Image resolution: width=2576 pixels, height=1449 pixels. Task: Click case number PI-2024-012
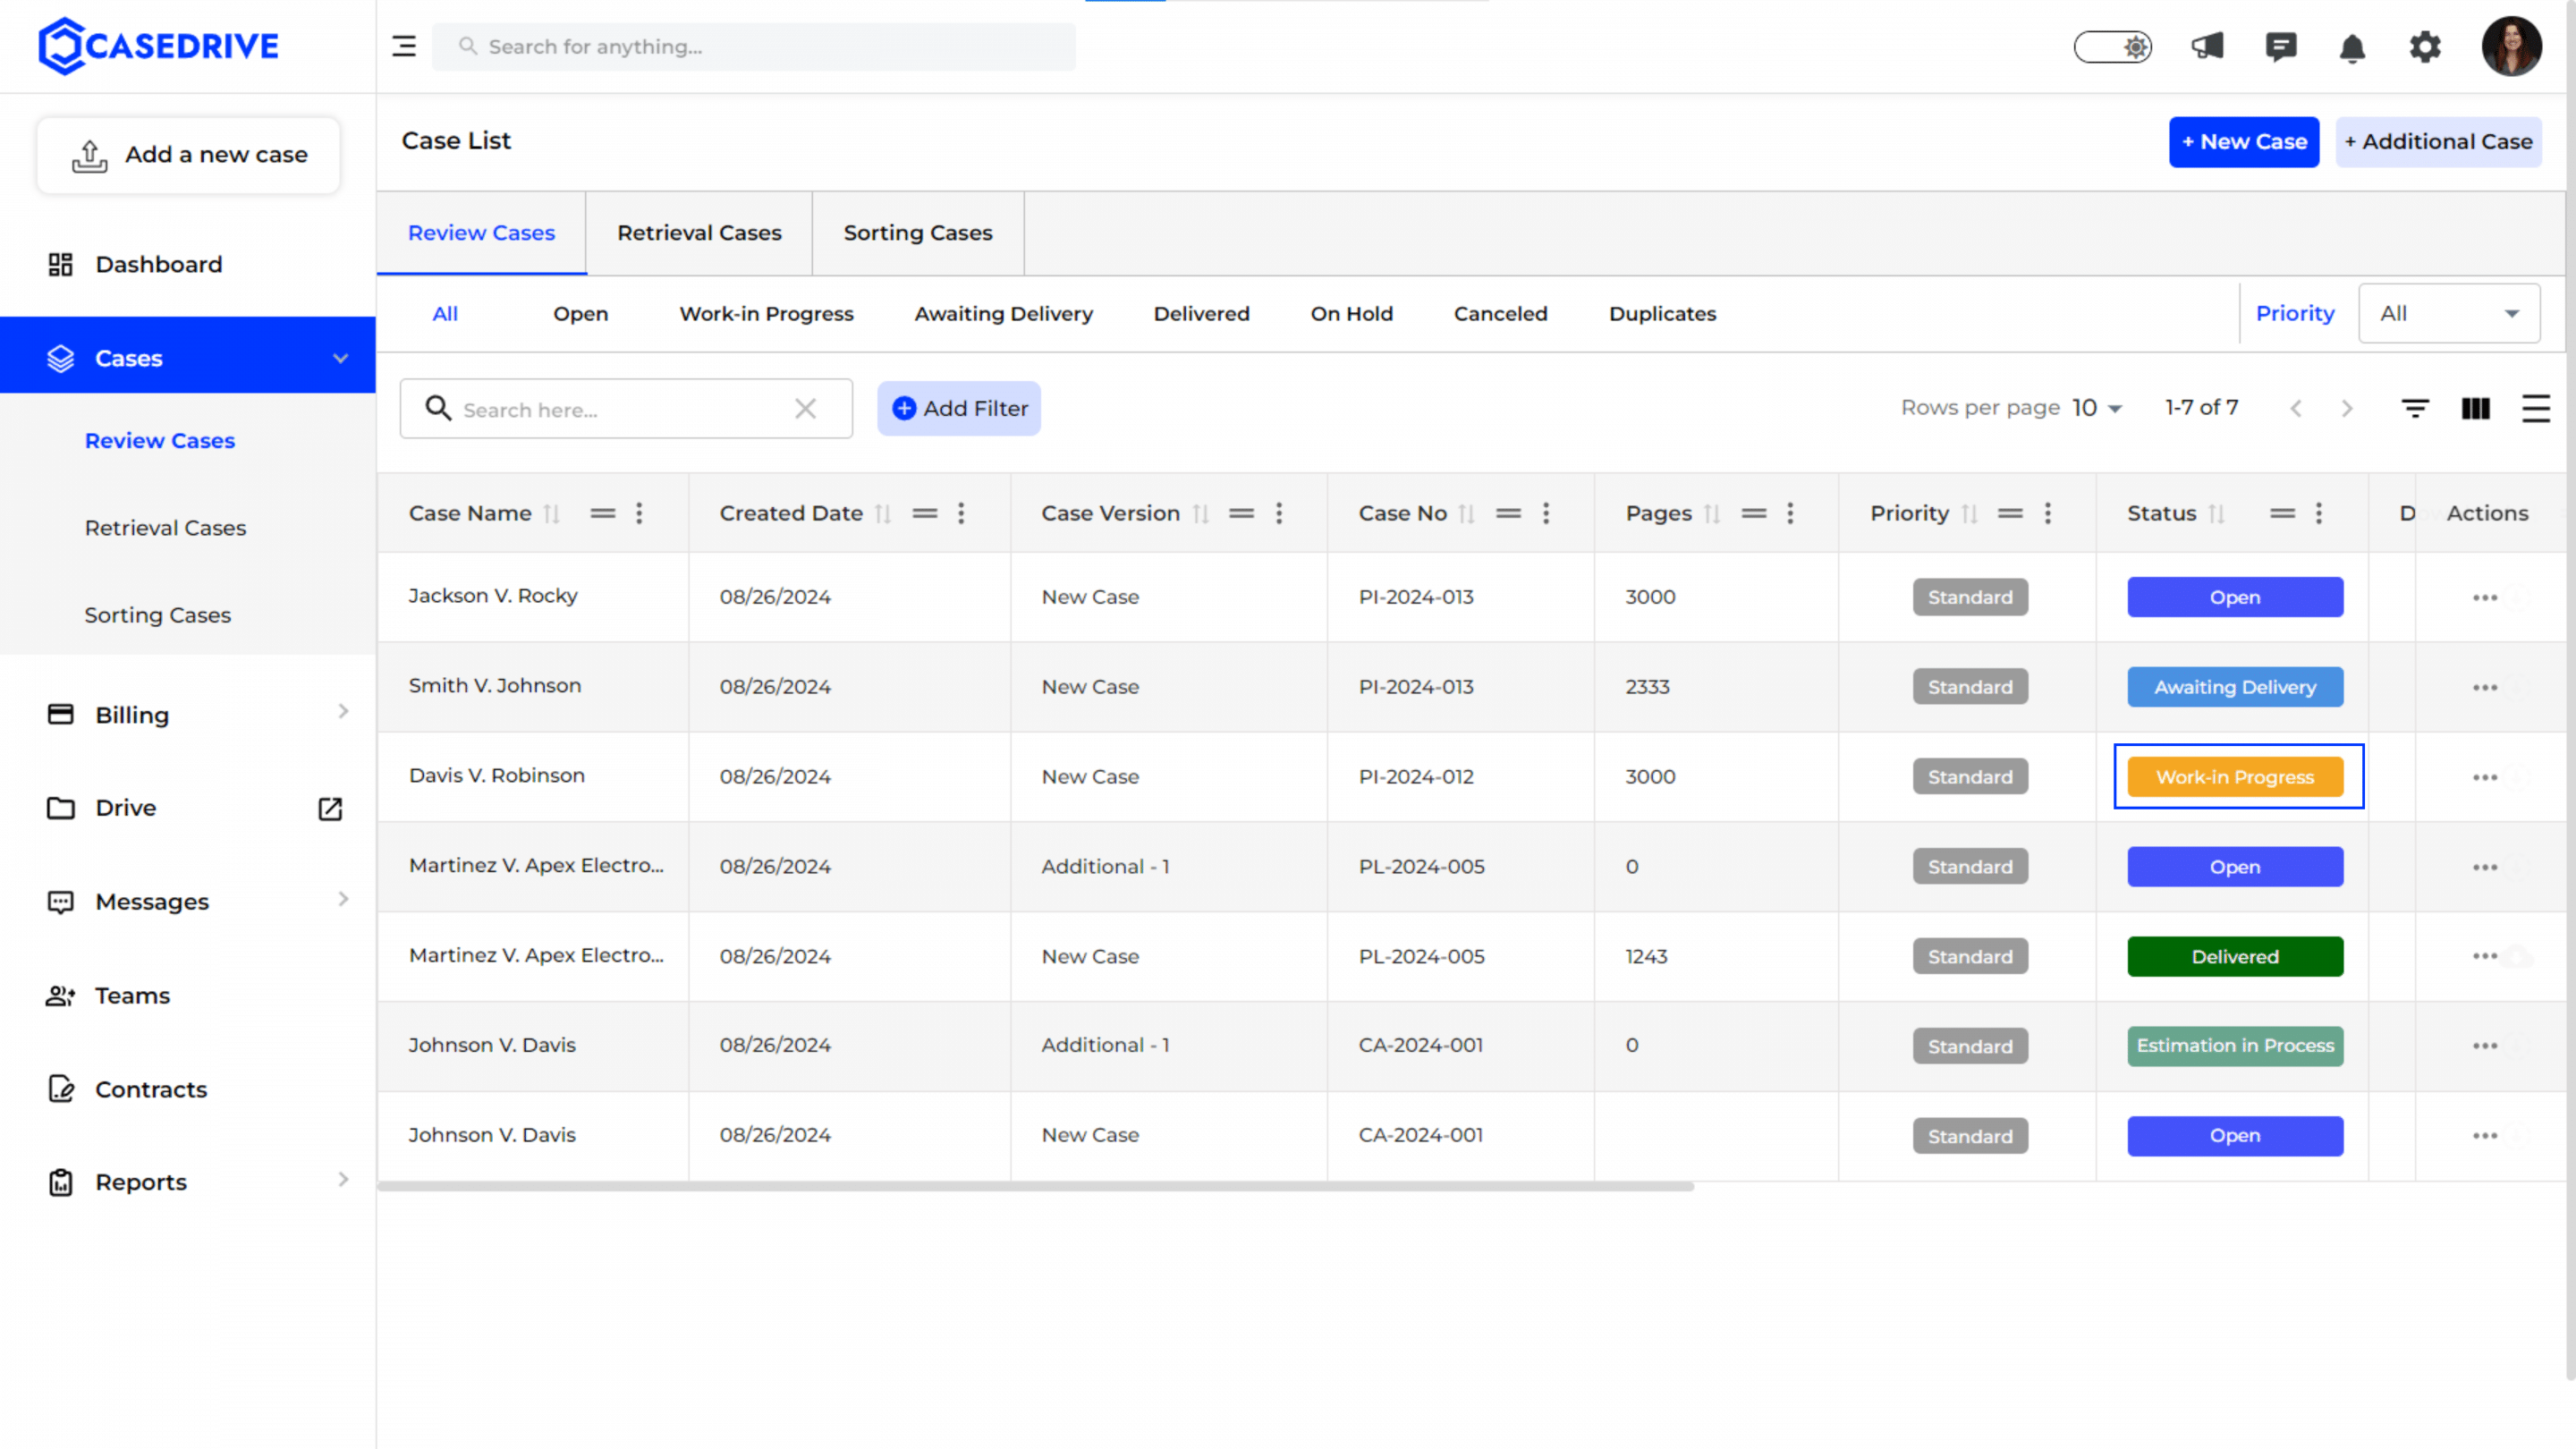[1415, 777]
